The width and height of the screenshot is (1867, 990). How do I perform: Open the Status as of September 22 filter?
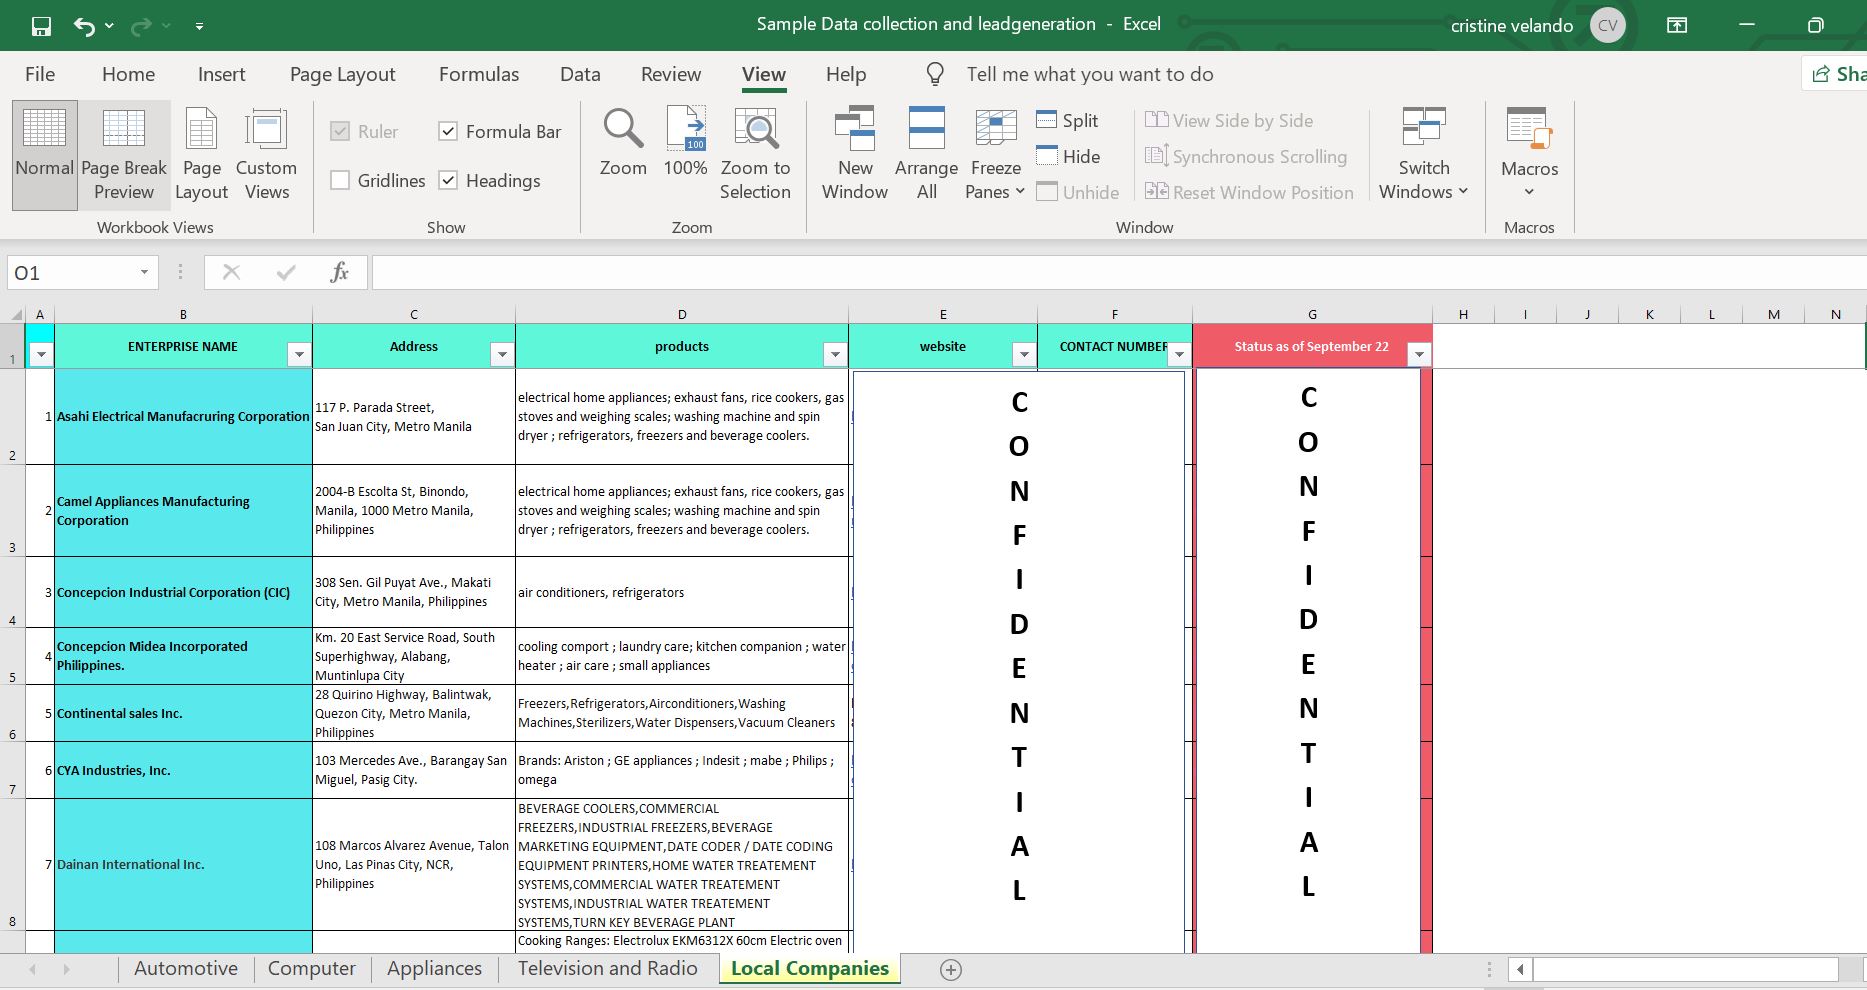[1419, 354]
